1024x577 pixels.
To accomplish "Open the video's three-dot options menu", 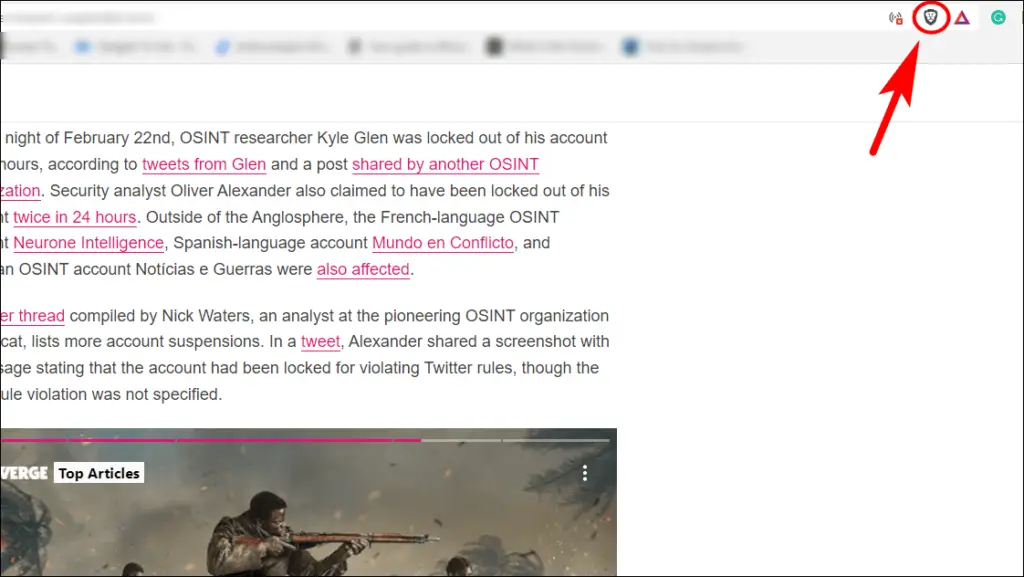I will tap(584, 473).
